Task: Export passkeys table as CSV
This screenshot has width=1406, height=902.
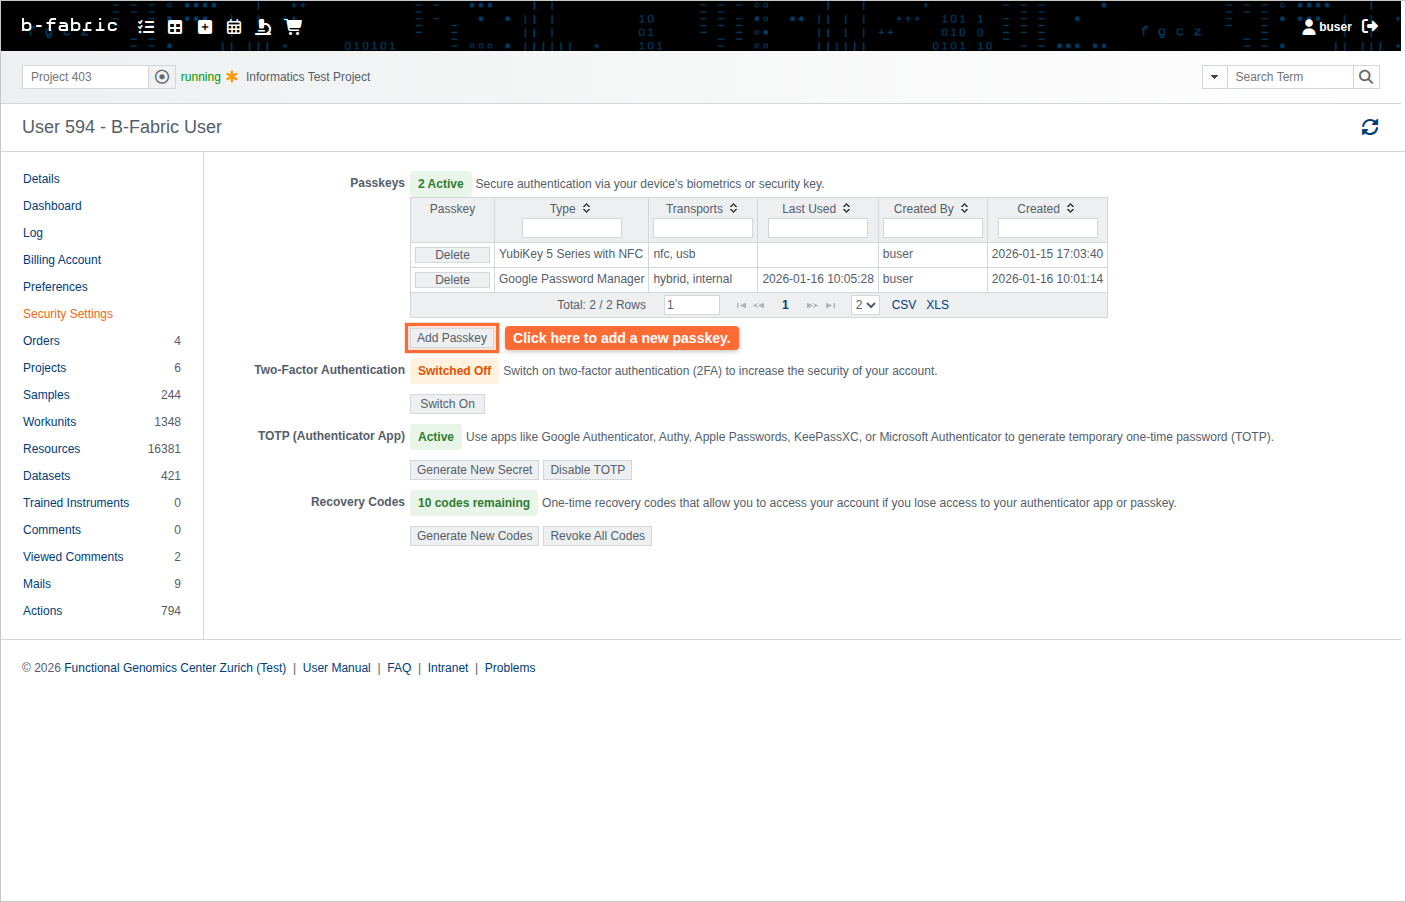Action: 903,305
